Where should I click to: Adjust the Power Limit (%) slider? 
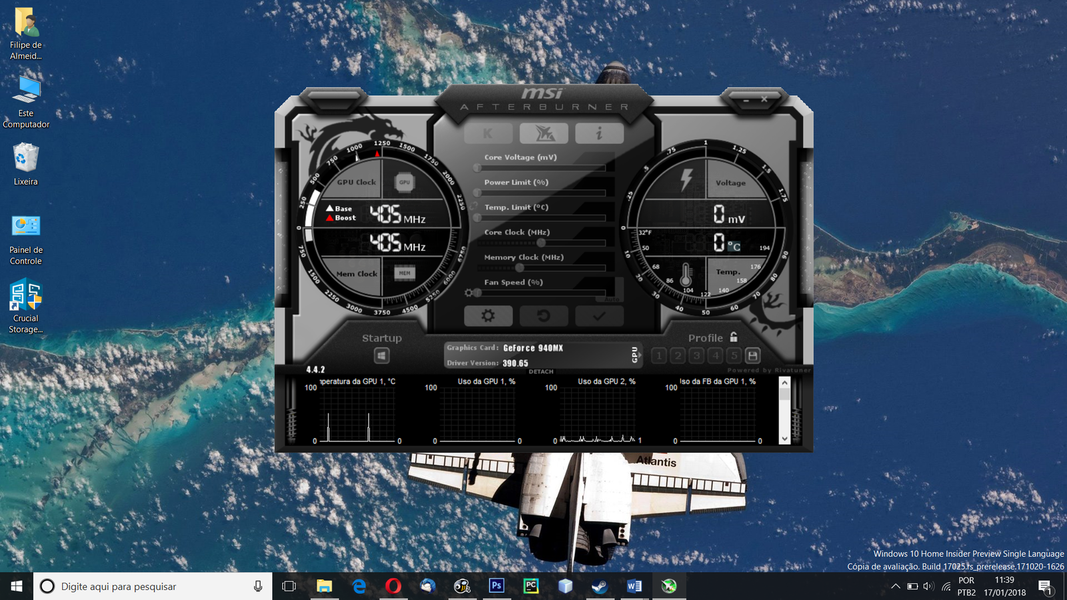542,193
